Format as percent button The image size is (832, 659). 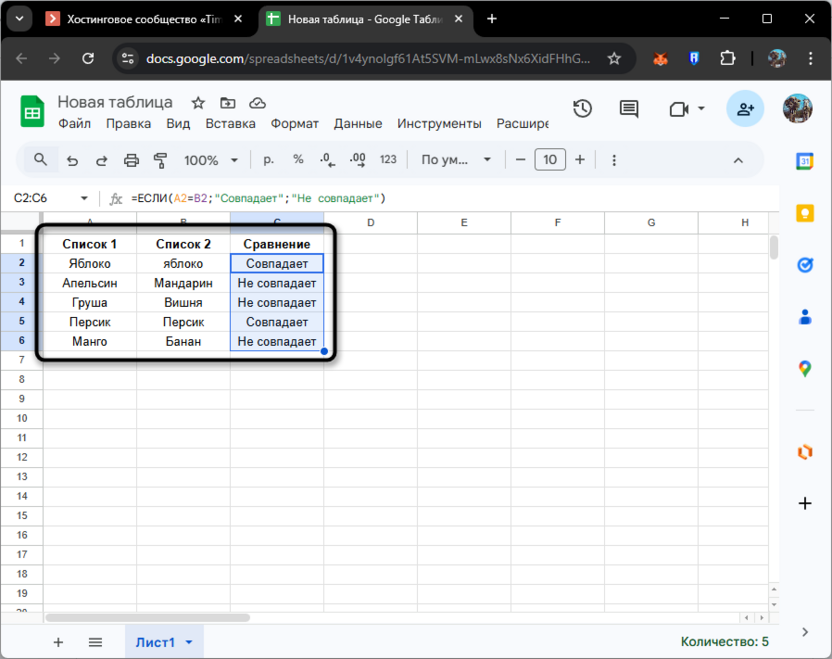click(x=298, y=160)
